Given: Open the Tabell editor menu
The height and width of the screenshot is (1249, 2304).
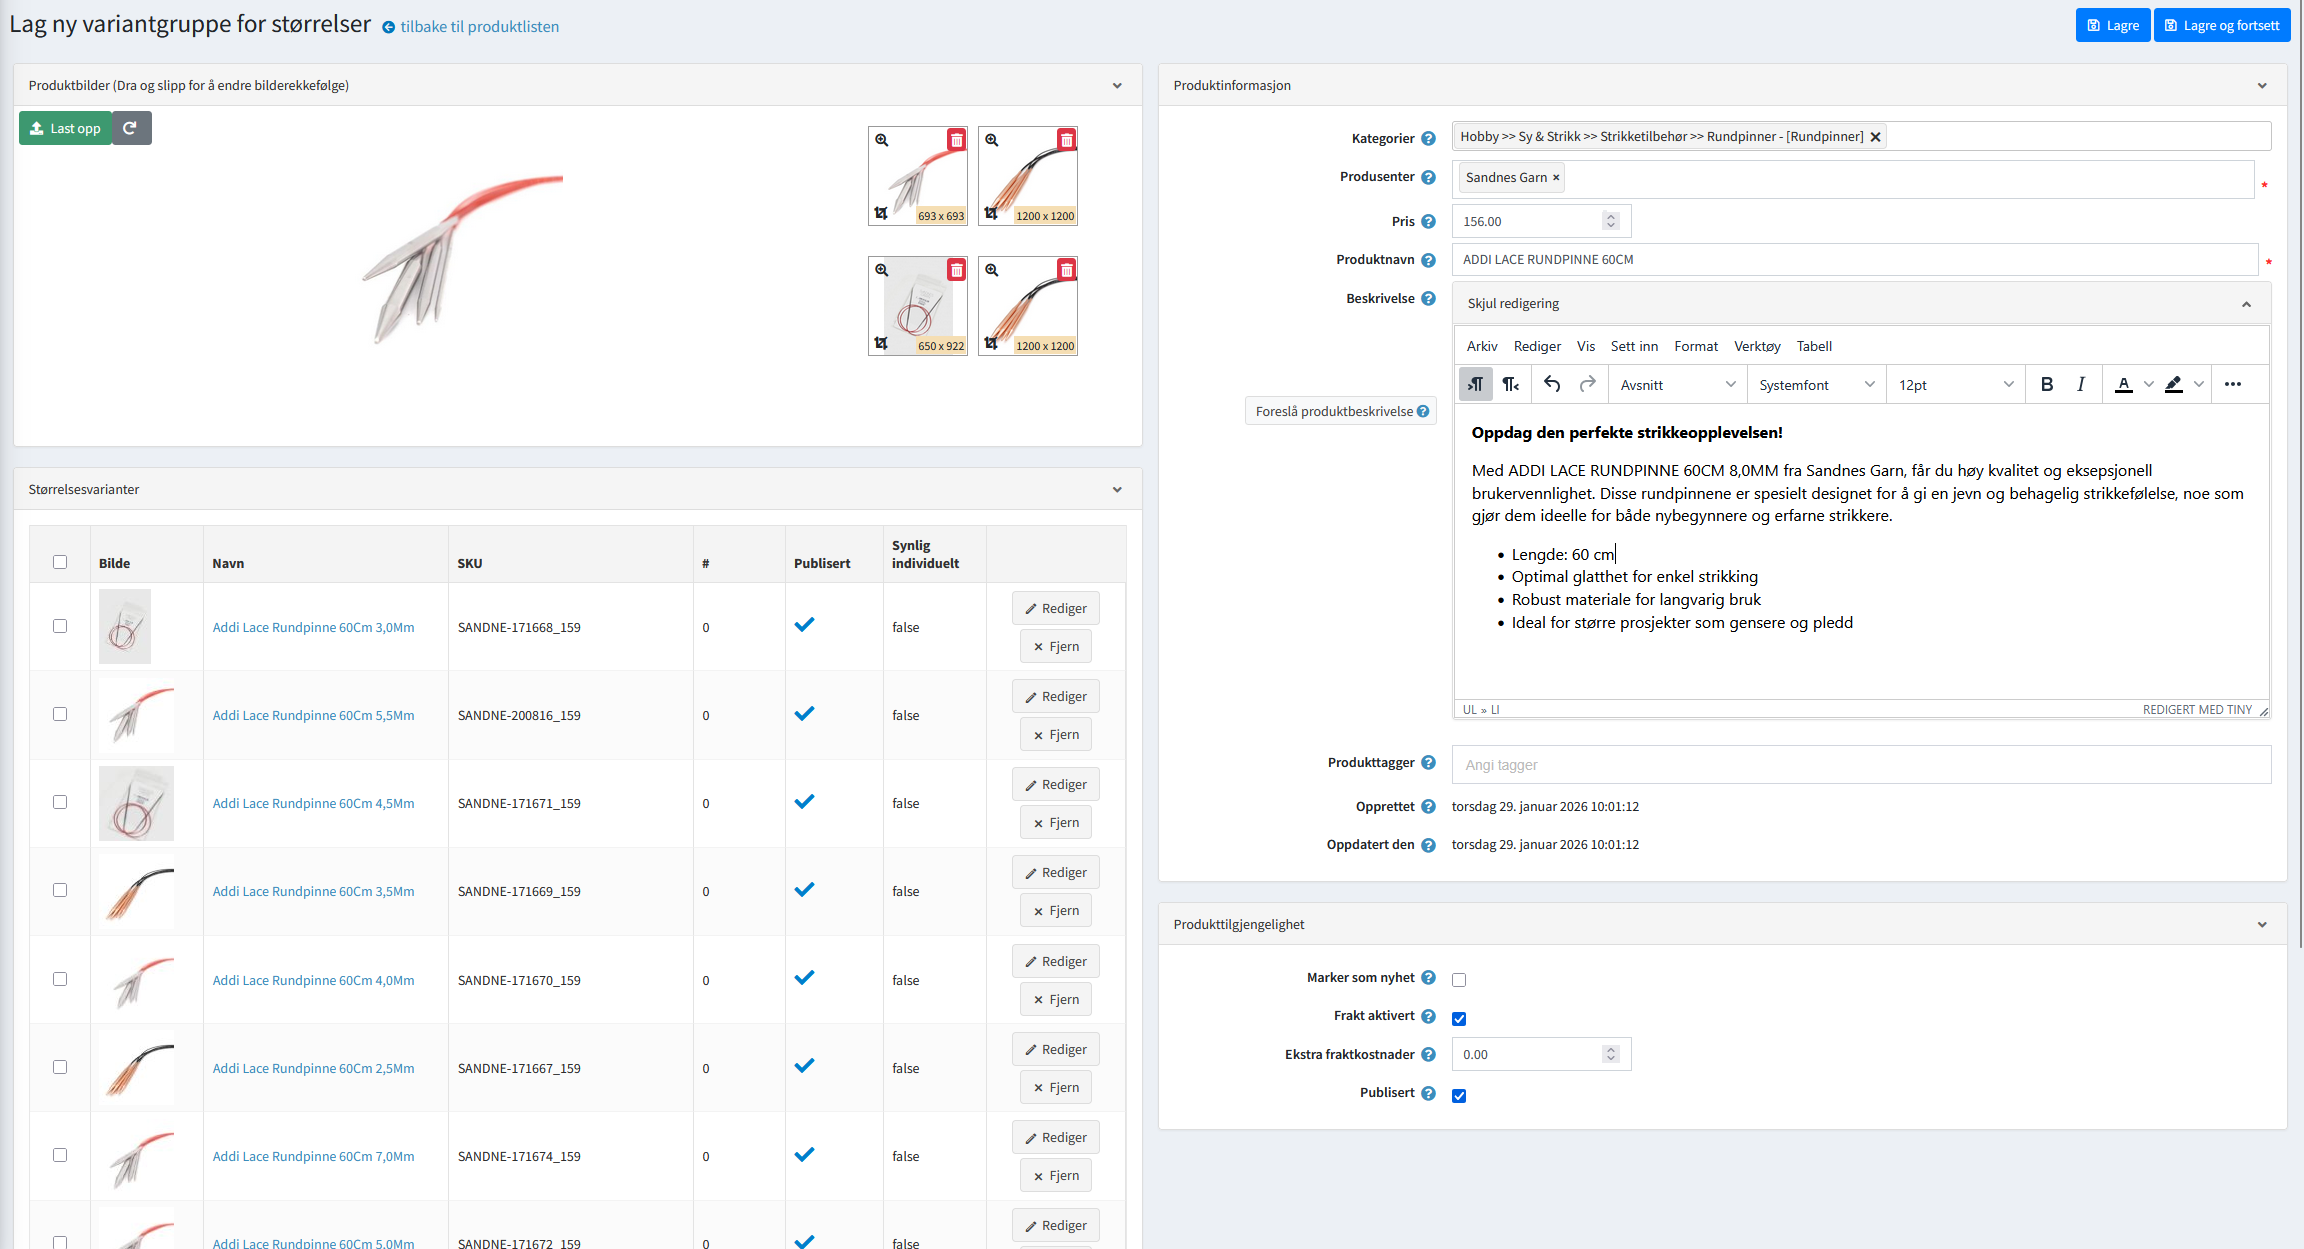Looking at the screenshot, I should tap(1813, 346).
